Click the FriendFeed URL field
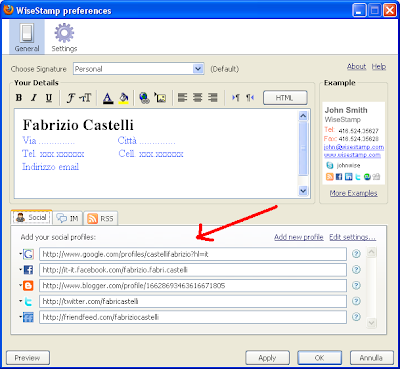 pos(193,317)
